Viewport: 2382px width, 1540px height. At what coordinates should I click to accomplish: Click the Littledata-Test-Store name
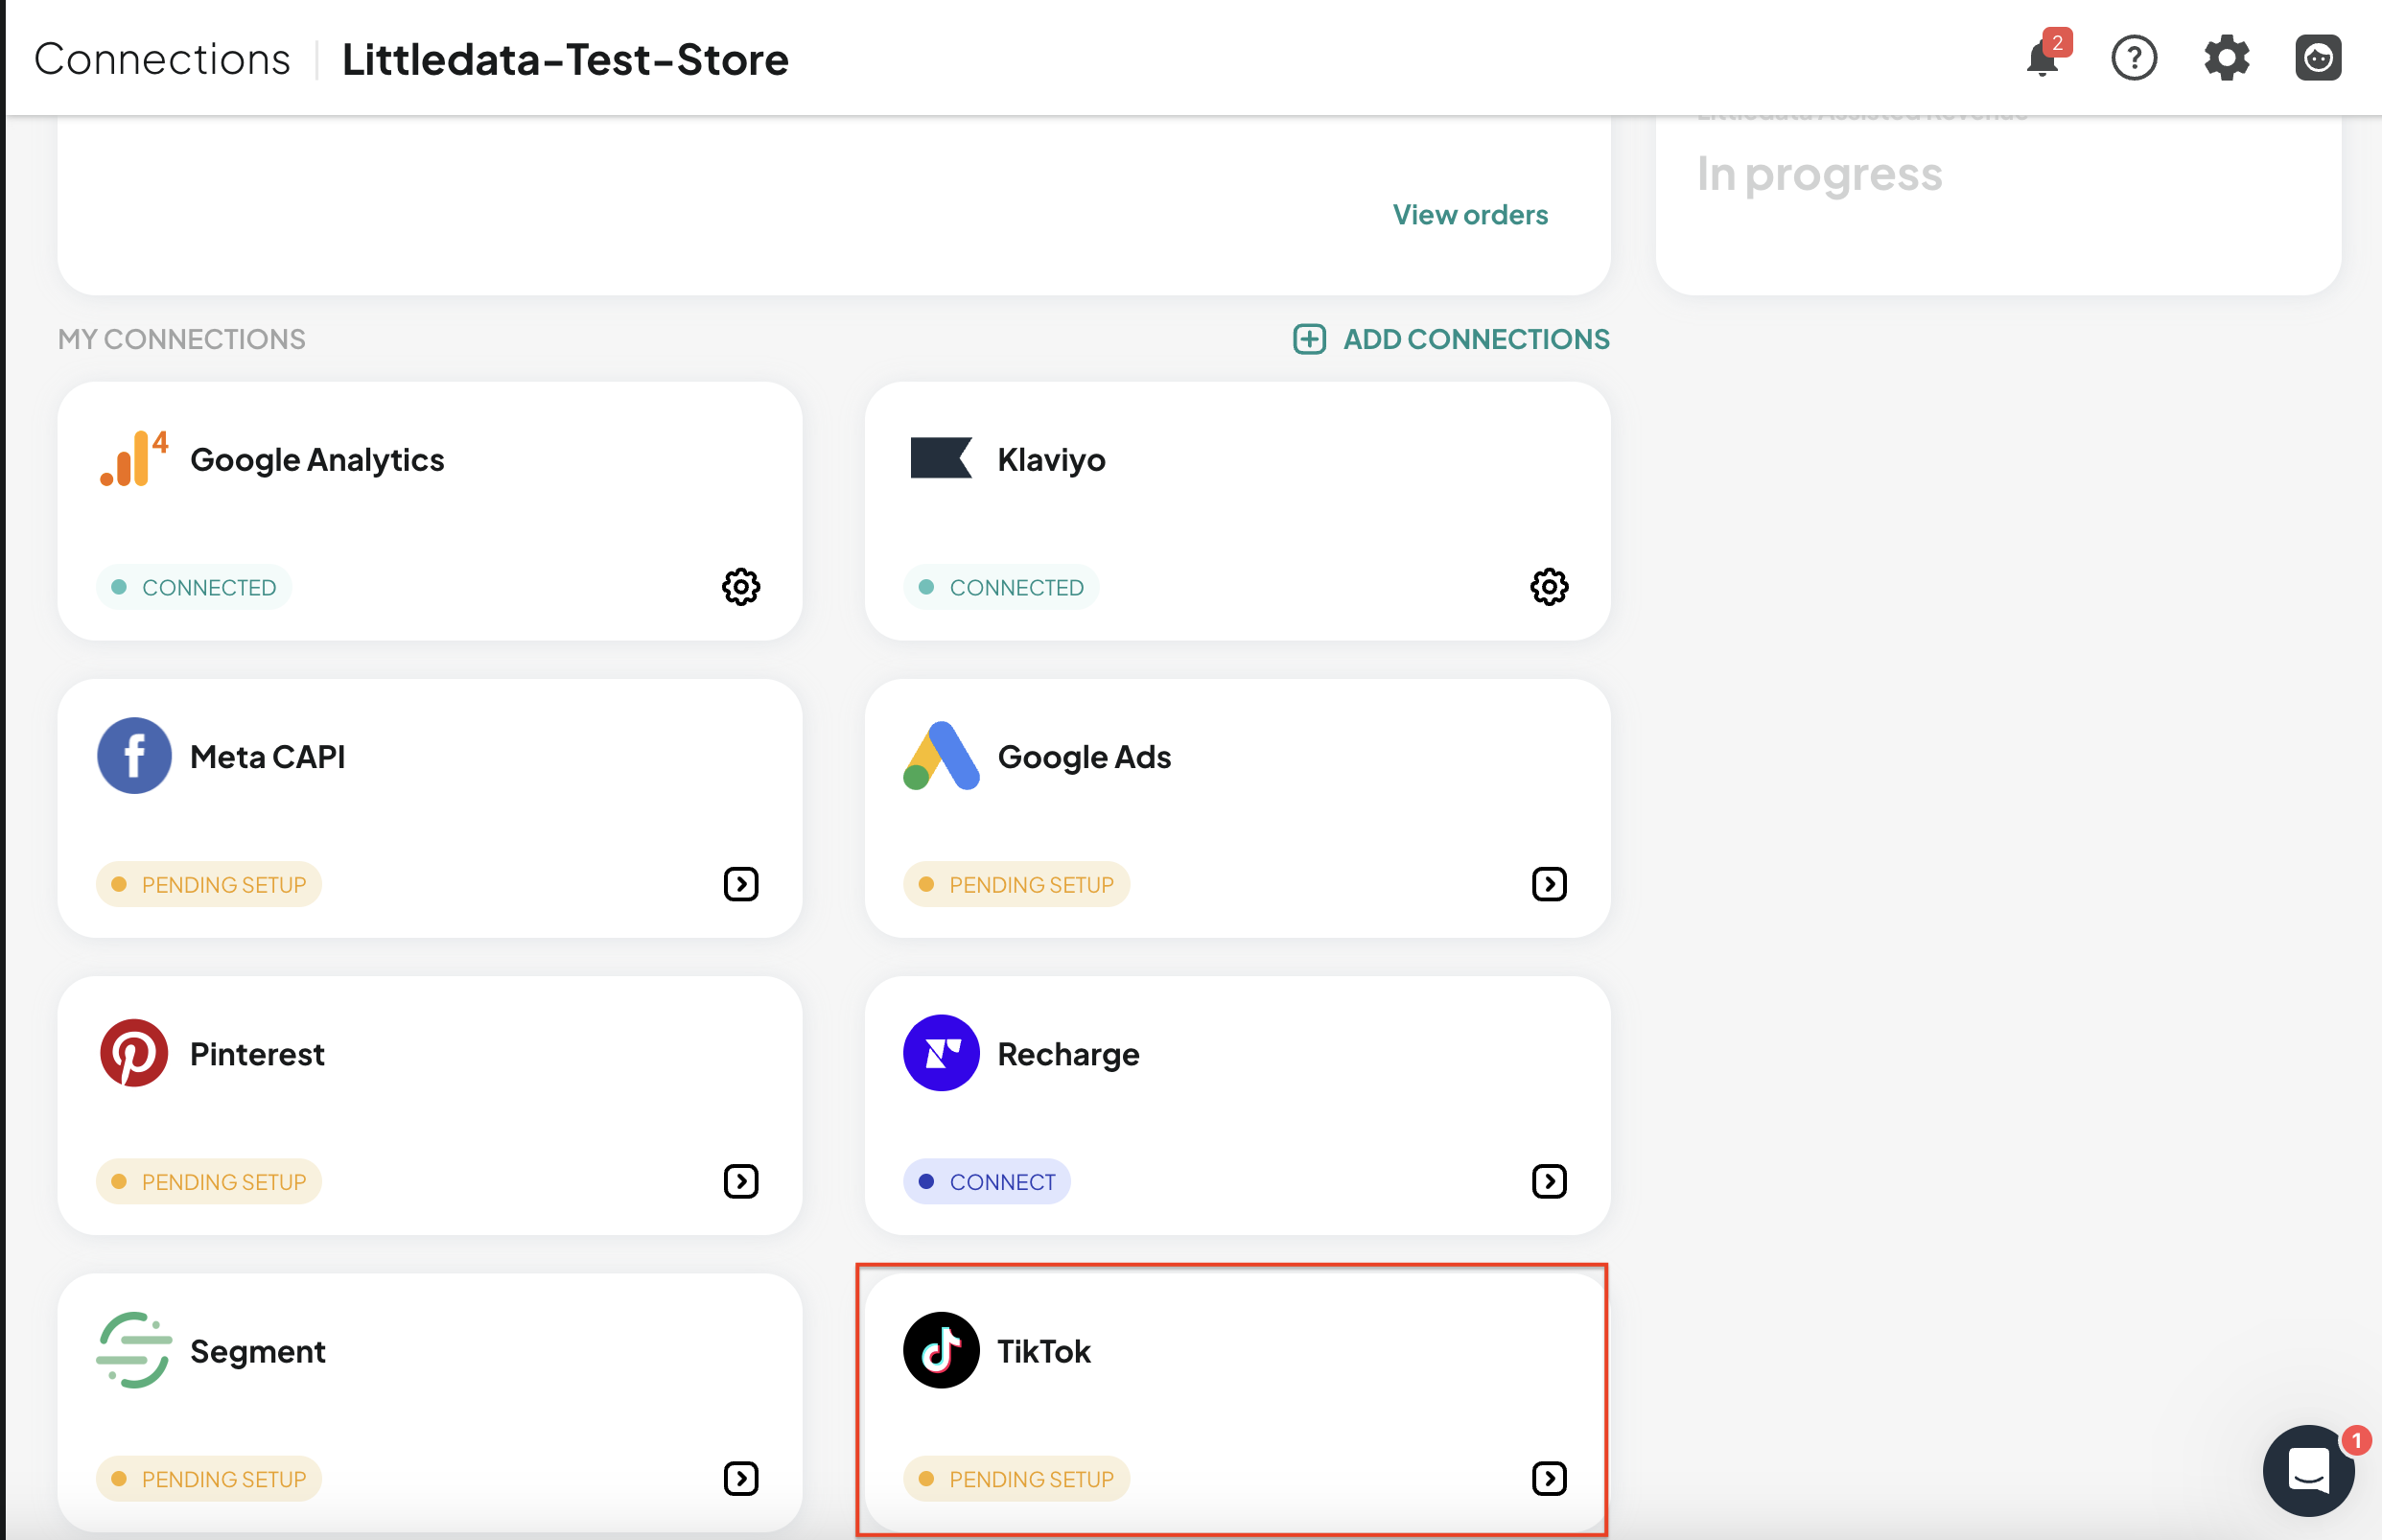point(565,59)
